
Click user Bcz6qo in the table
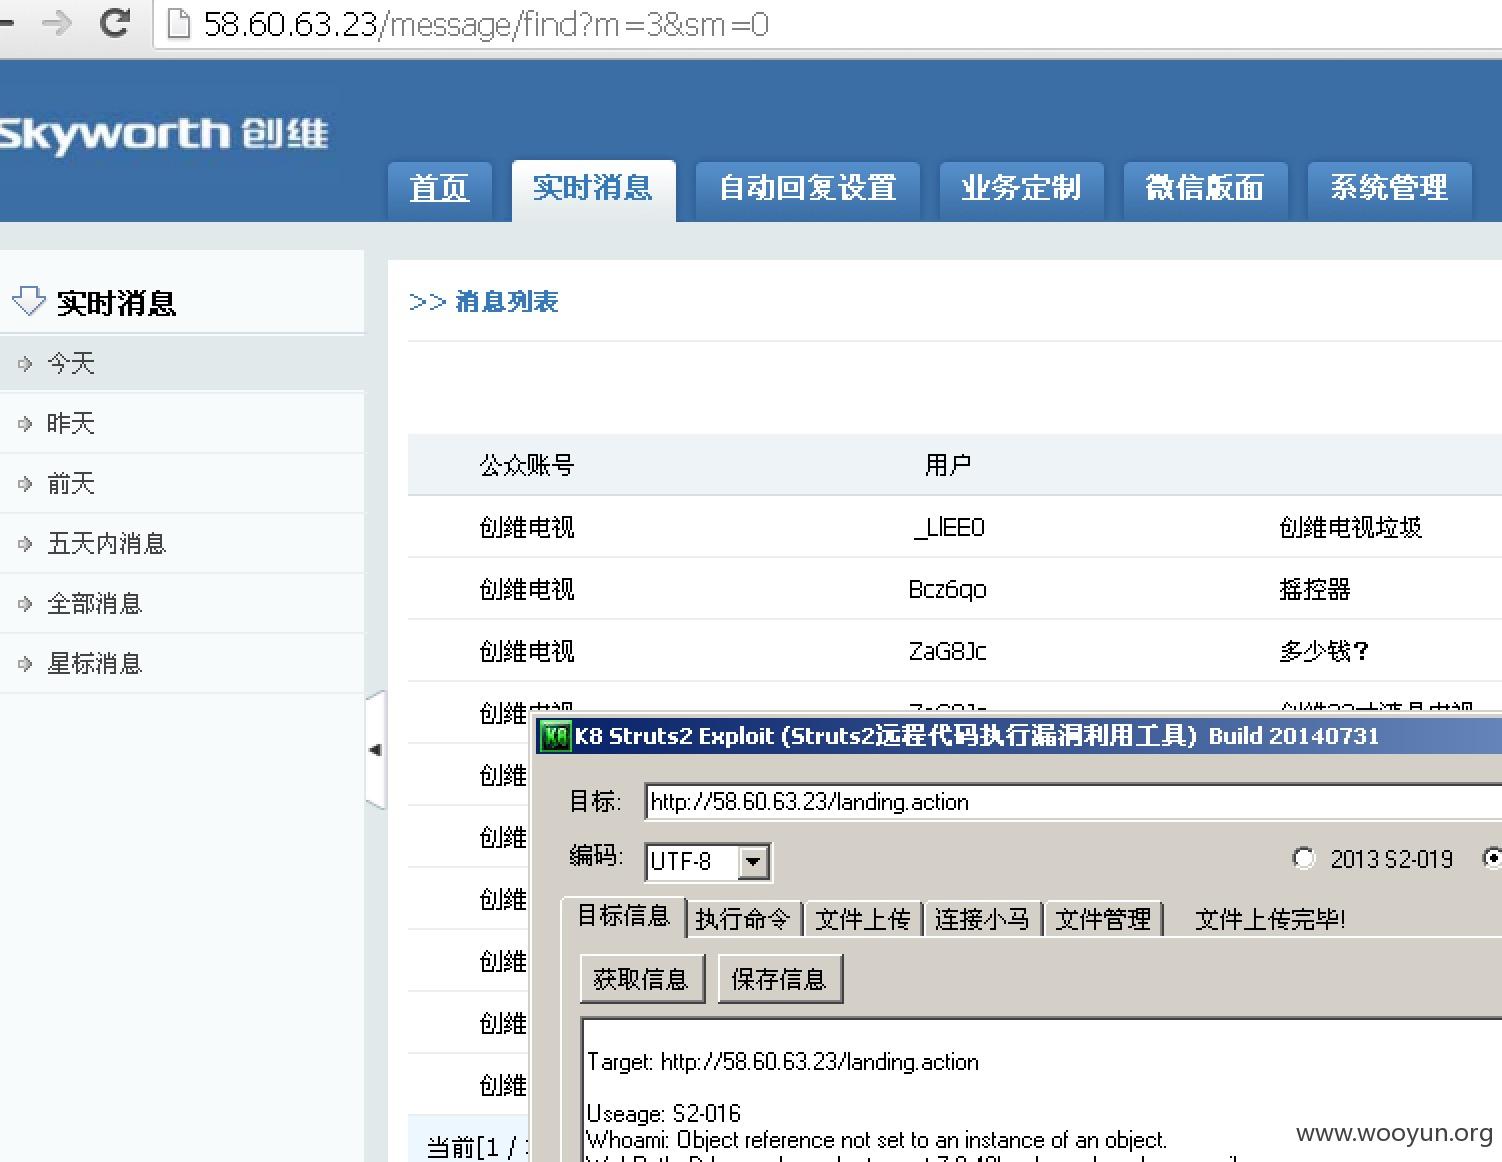coord(947,589)
